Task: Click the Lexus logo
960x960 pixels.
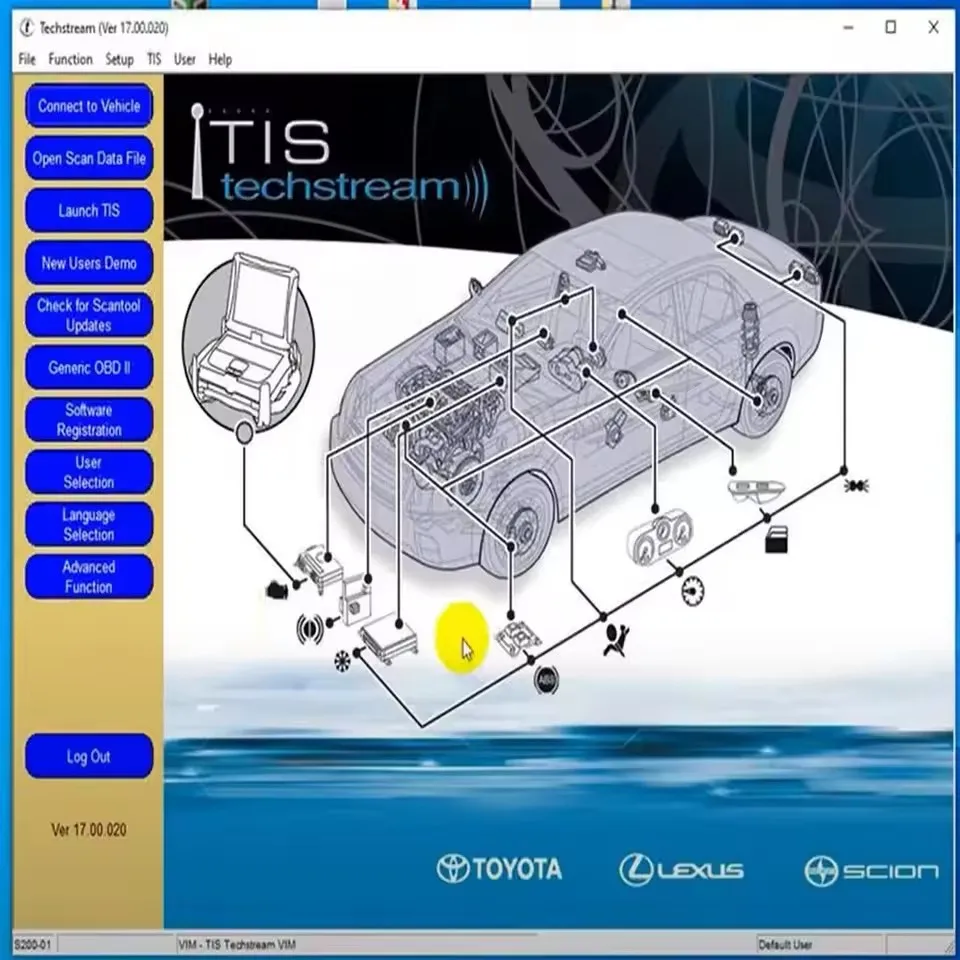Action: click(x=683, y=869)
